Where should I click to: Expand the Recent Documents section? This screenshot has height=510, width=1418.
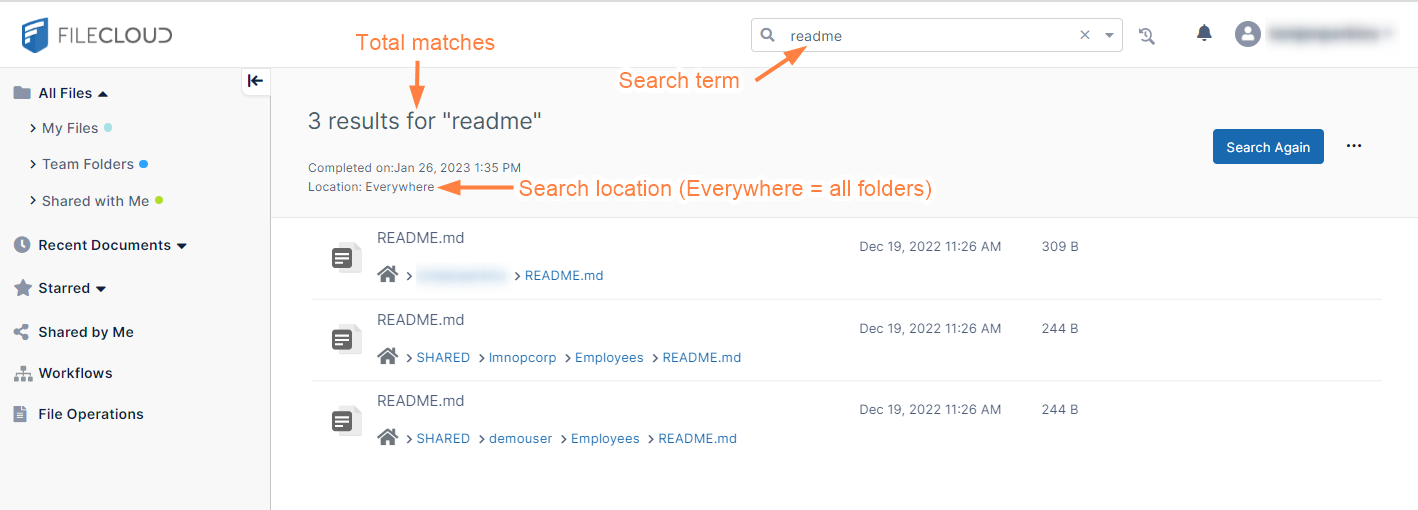(181, 246)
